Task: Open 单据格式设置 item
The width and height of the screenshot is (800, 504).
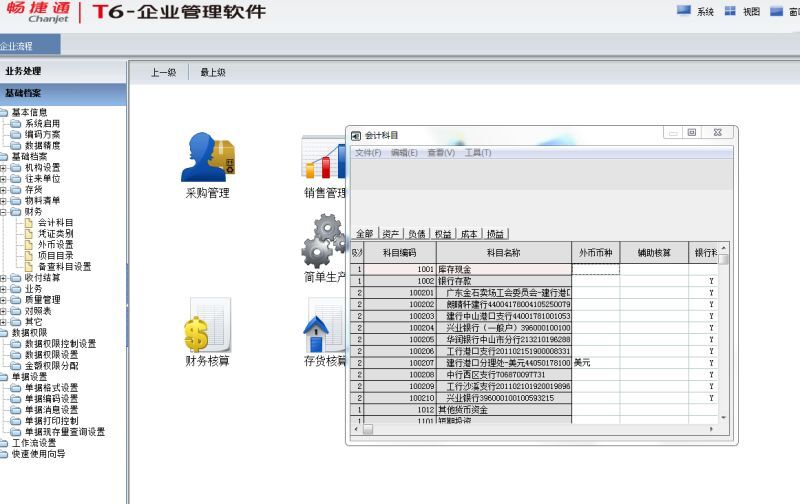Action: coord(51,388)
